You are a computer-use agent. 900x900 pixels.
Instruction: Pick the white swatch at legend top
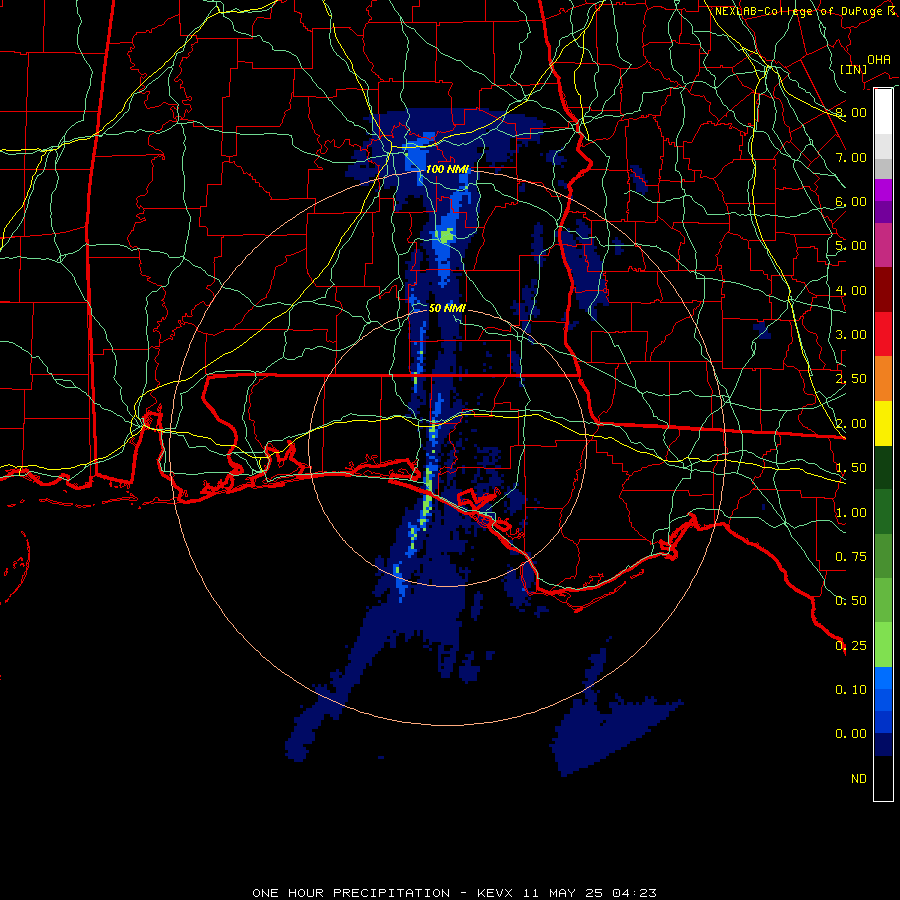883,112
